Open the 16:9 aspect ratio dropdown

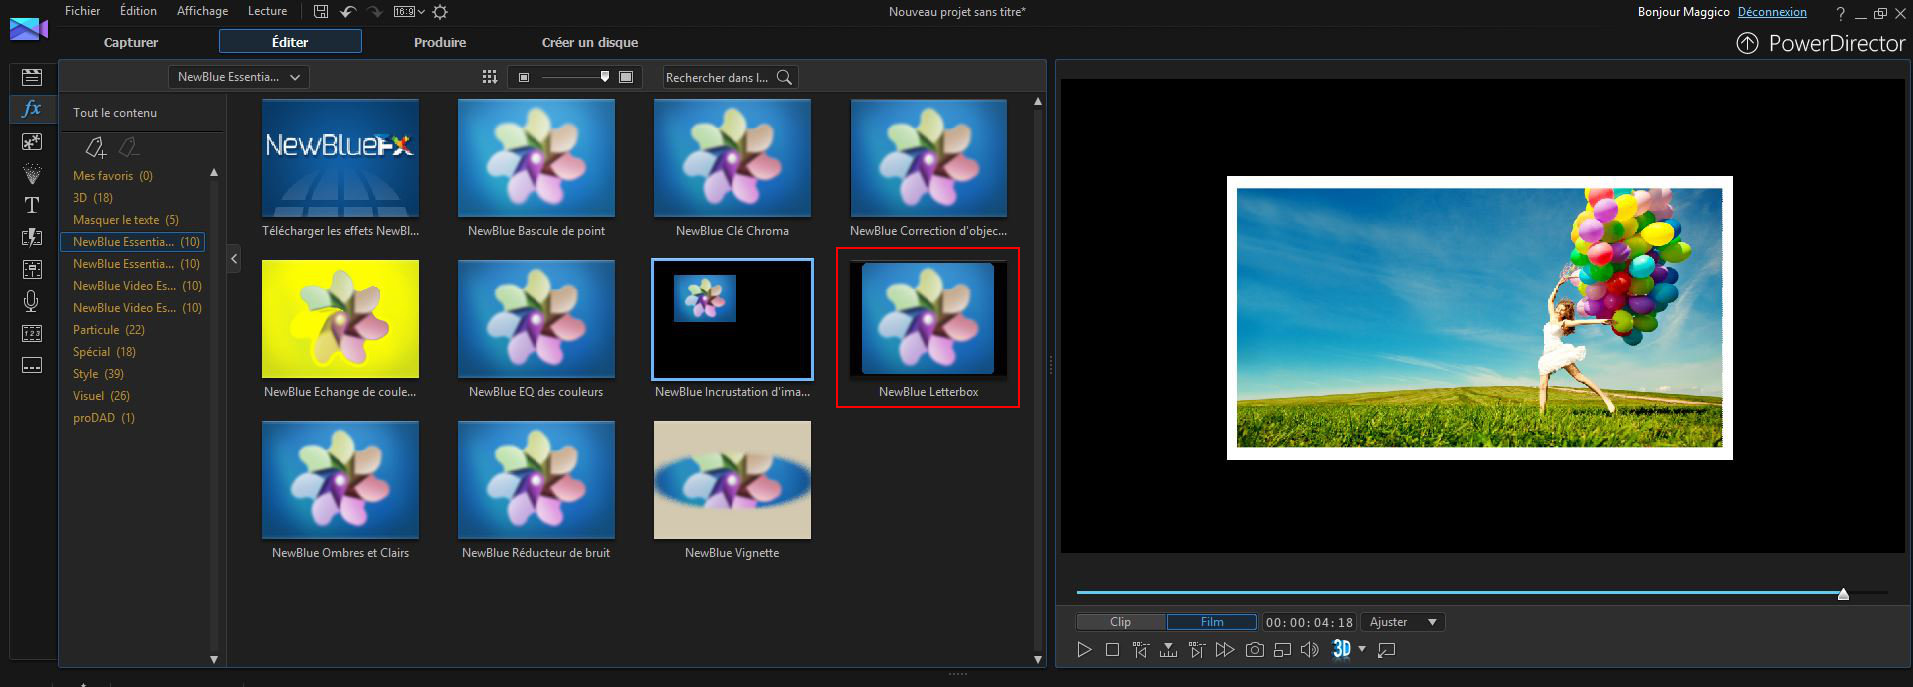tap(408, 12)
